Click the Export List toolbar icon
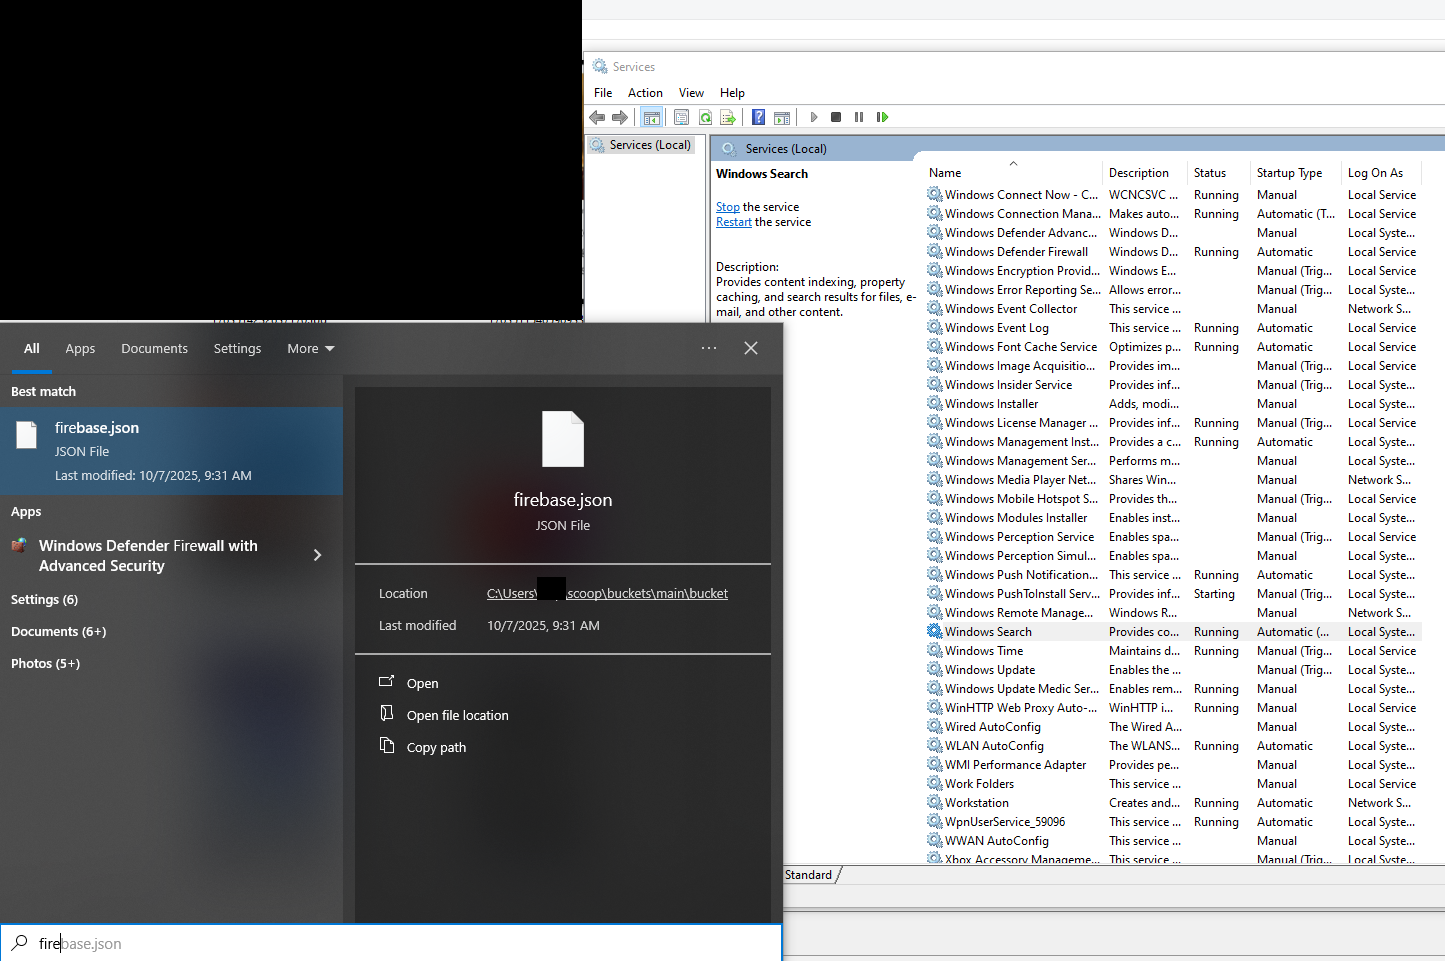The height and width of the screenshot is (961, 1445). pyautogui.click(x=728, y=117)
